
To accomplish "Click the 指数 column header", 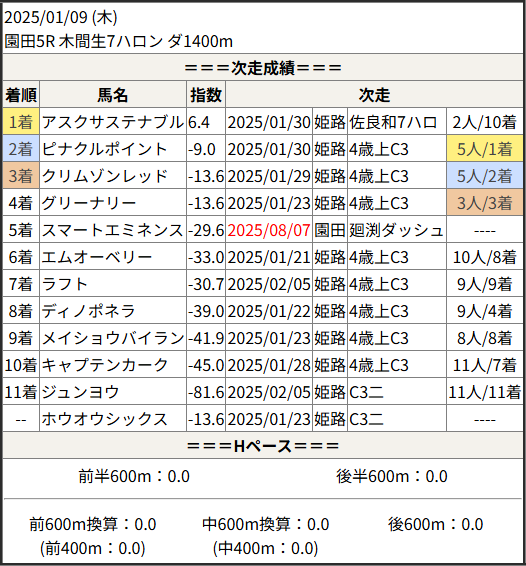I will [x=206, y=95].
